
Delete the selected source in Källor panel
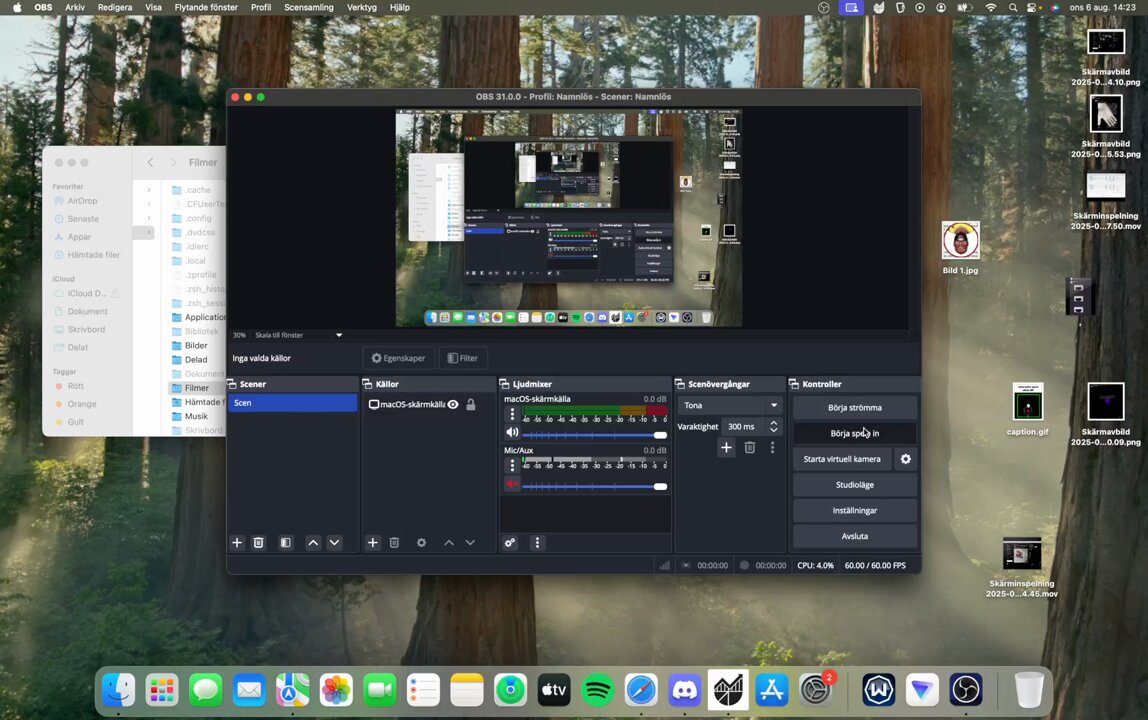coord(394,543)
